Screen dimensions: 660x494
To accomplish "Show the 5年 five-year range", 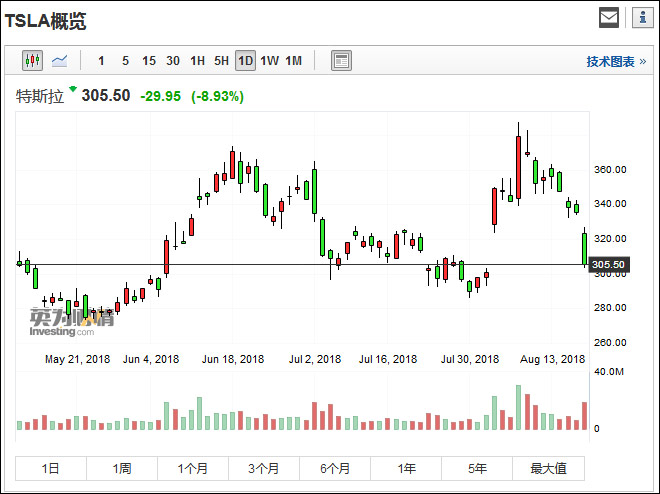I will (x=477, y=468).
